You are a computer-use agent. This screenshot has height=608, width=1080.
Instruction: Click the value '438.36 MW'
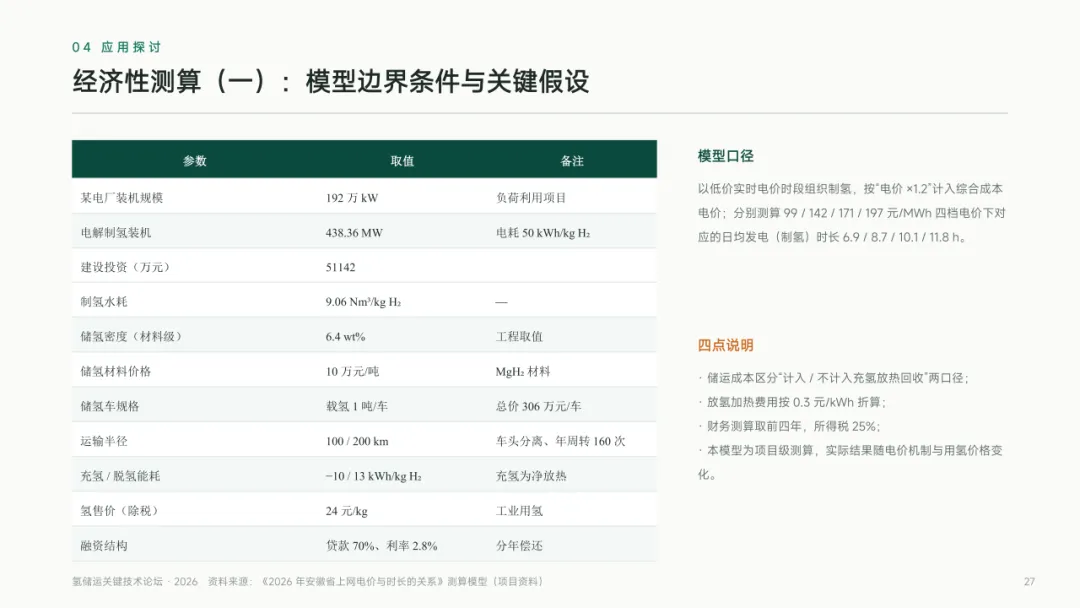(354, 233)
